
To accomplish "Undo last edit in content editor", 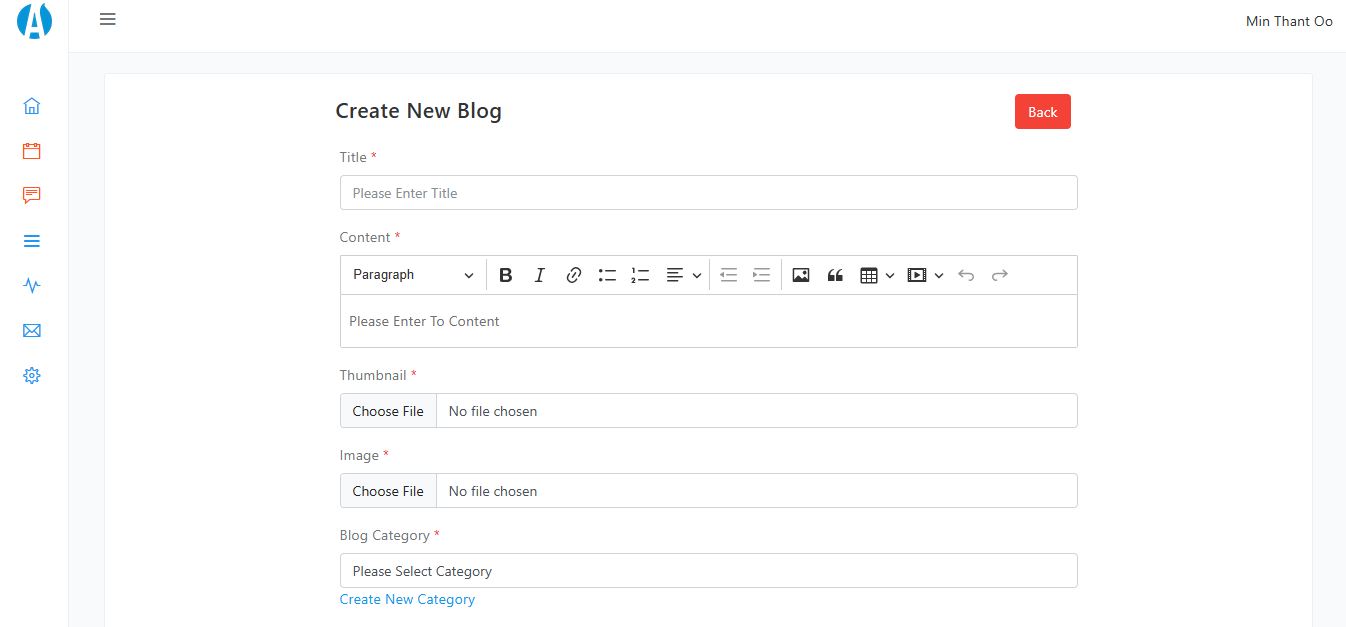I will (x=966, y=275).
